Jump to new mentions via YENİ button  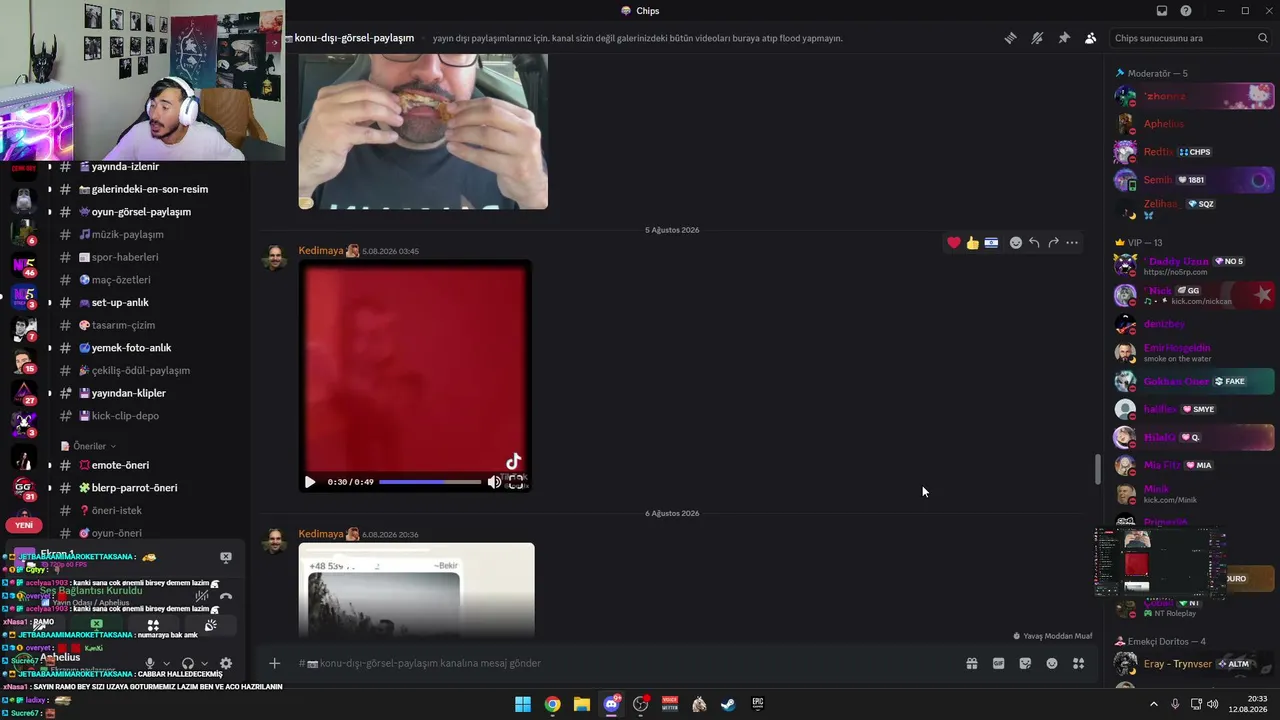tap(24, 525)
